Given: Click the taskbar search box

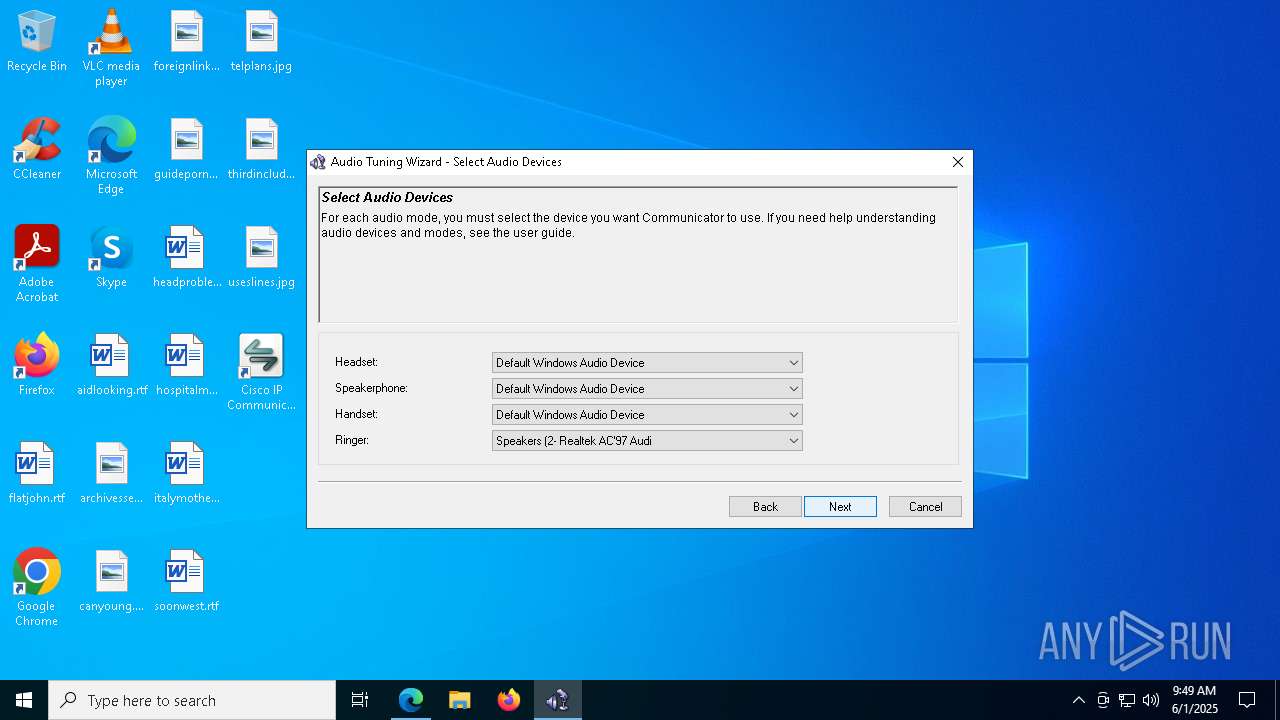Looking at the screenshot, I should (192, 700).
